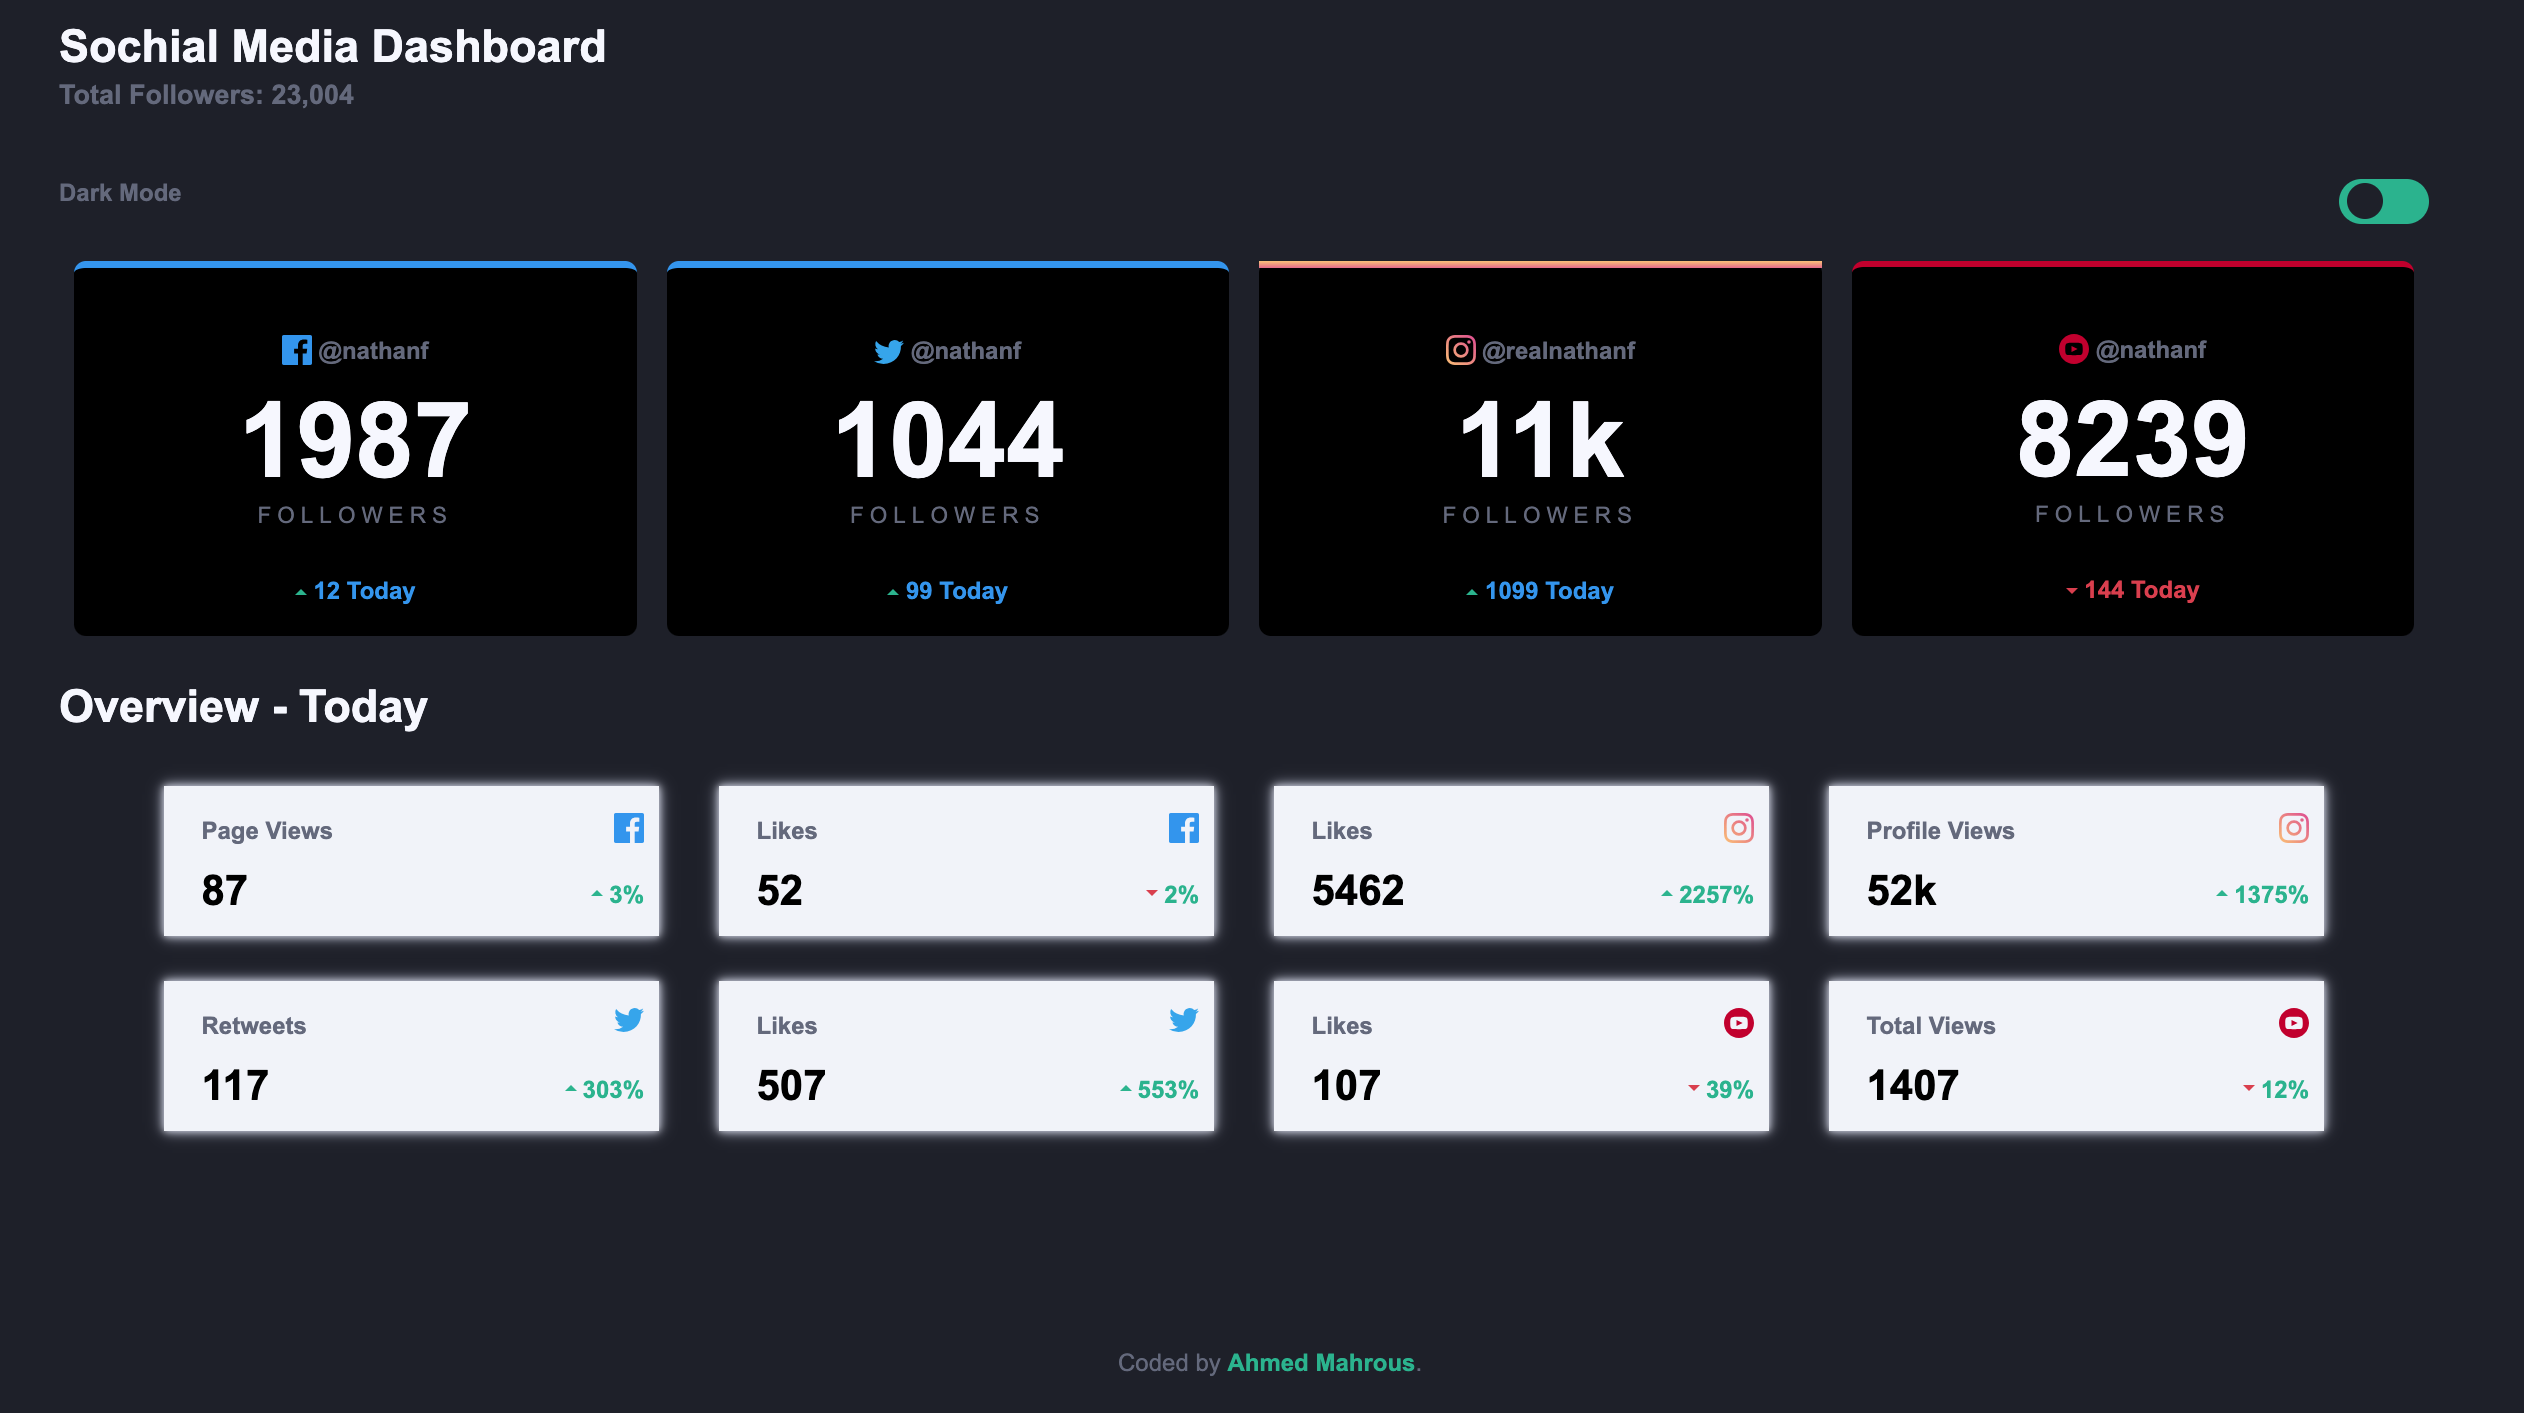This screenshot has height=1413, width=2524.
Task: Click the Retweets 303% increase indicator
Action: [604, 1089]
